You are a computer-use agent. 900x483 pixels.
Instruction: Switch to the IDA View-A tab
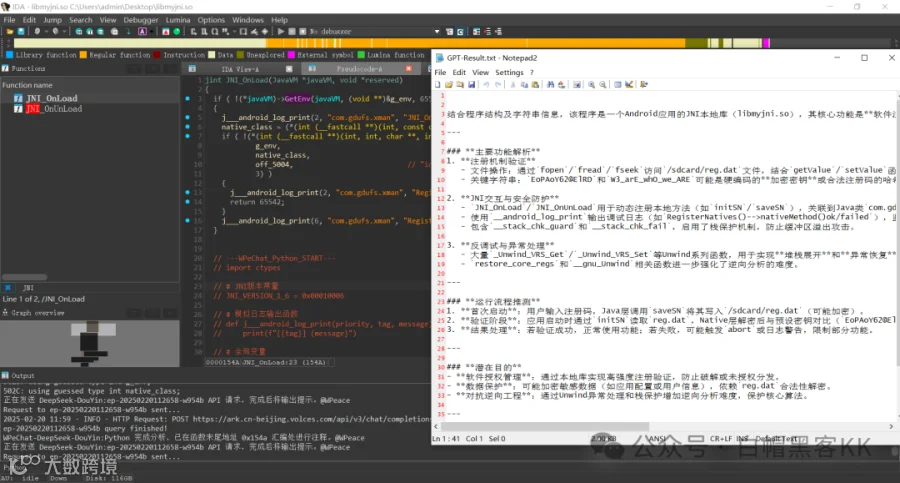coord(240,69)
